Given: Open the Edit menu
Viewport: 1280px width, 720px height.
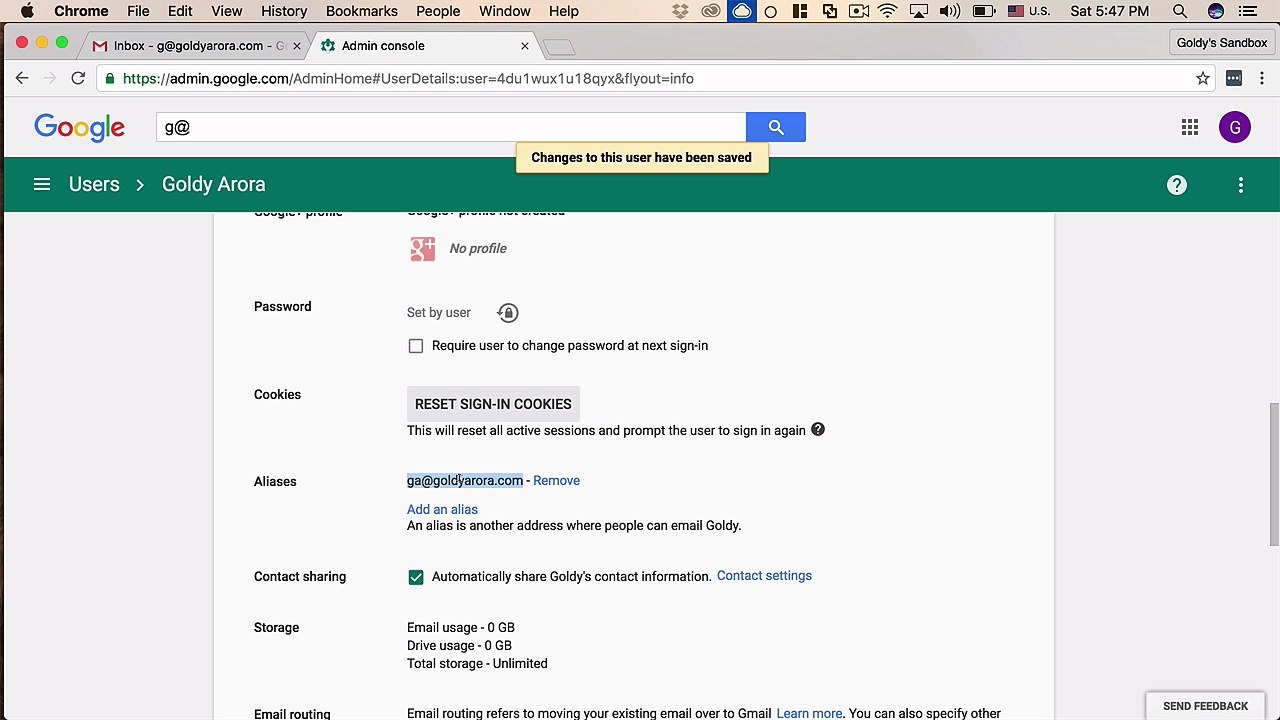Looking at the screenshot, I should 180,11.
